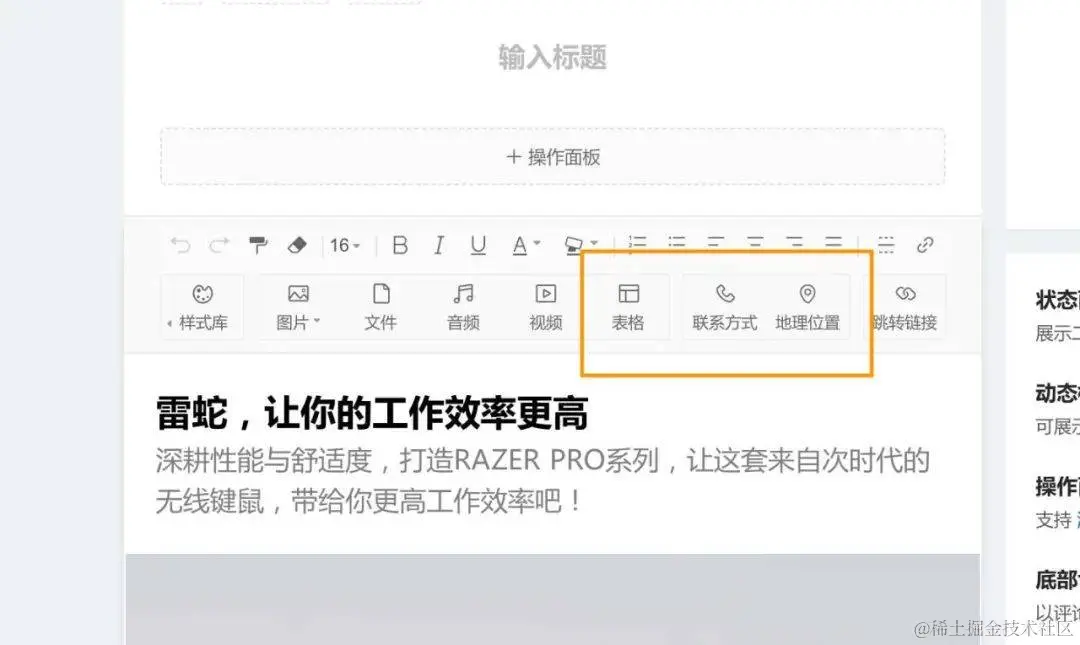Add 联系方式 contact info

click(x=725, y=307)
